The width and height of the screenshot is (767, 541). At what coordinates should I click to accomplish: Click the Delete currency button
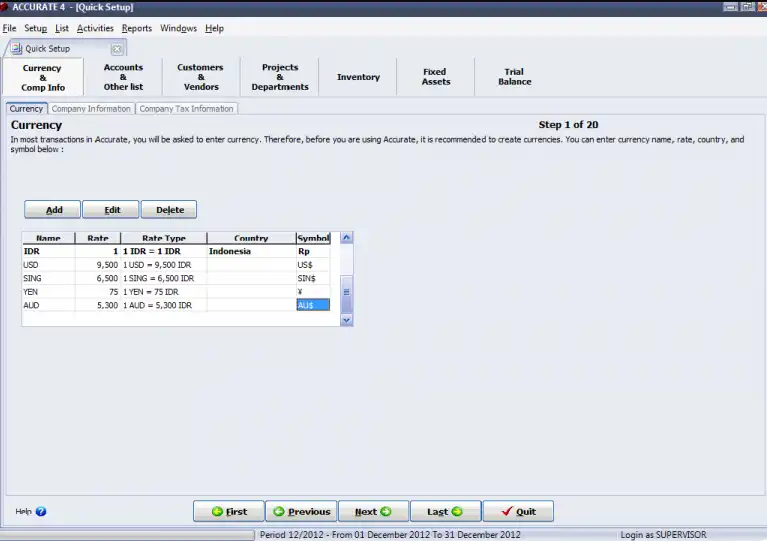click(169, 209)
